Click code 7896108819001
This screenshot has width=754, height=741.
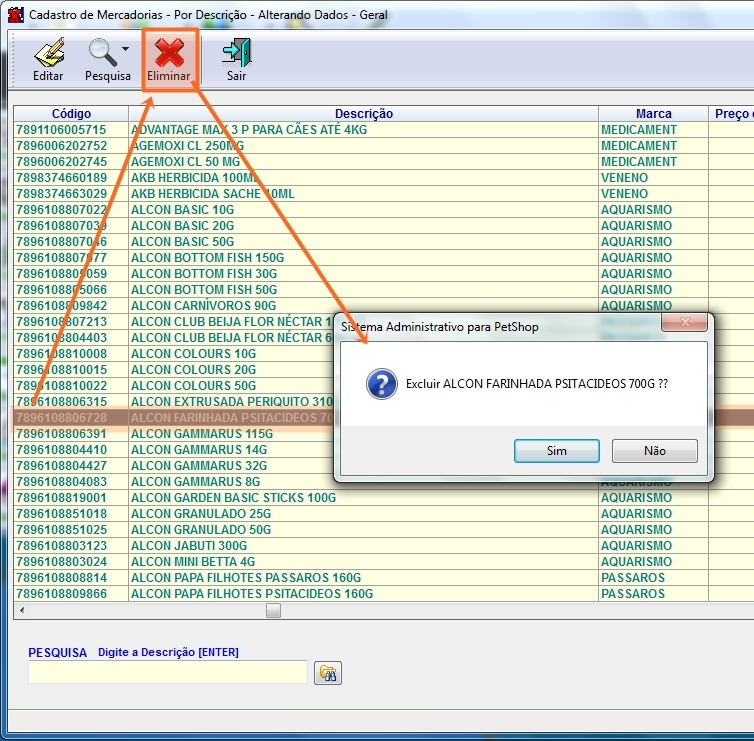(61, 497)
